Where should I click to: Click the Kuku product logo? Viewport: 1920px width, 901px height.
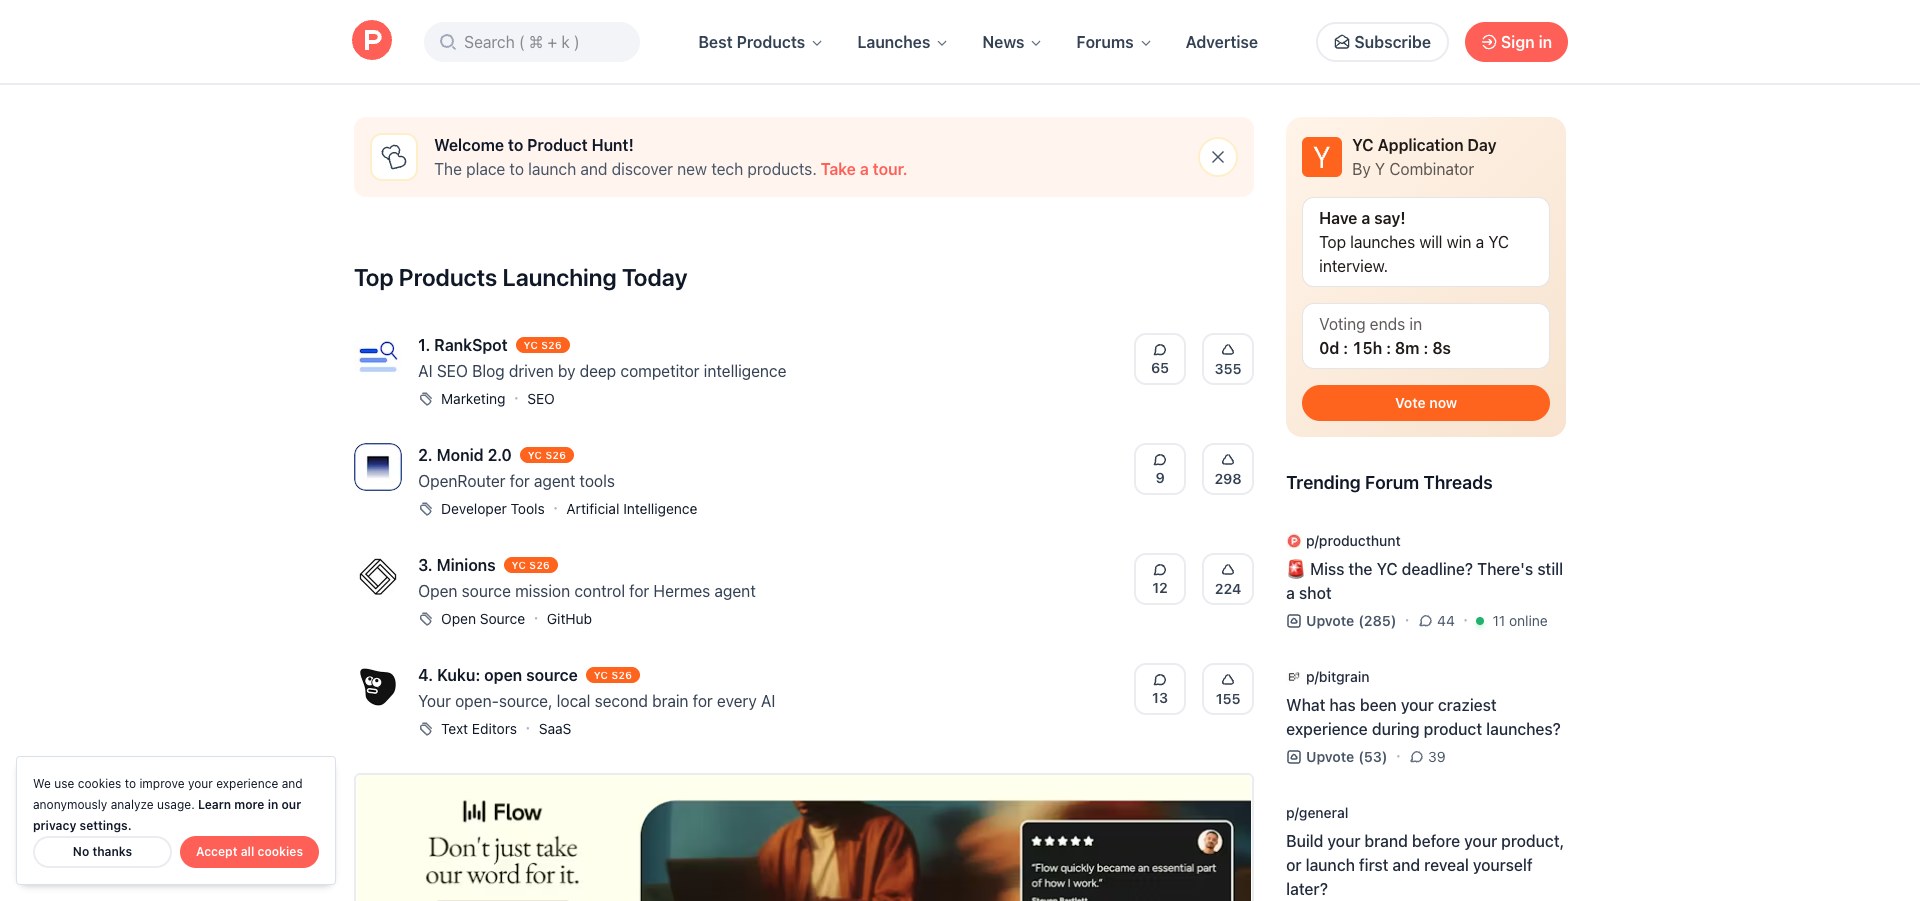pyautogui.click(x=378, y=687)
